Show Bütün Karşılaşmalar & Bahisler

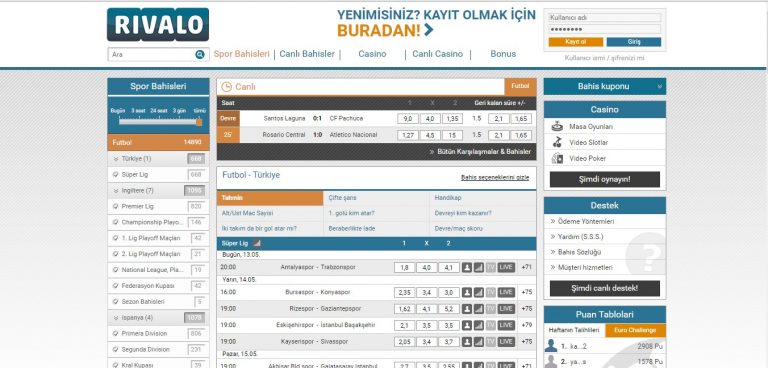point(480,152)
